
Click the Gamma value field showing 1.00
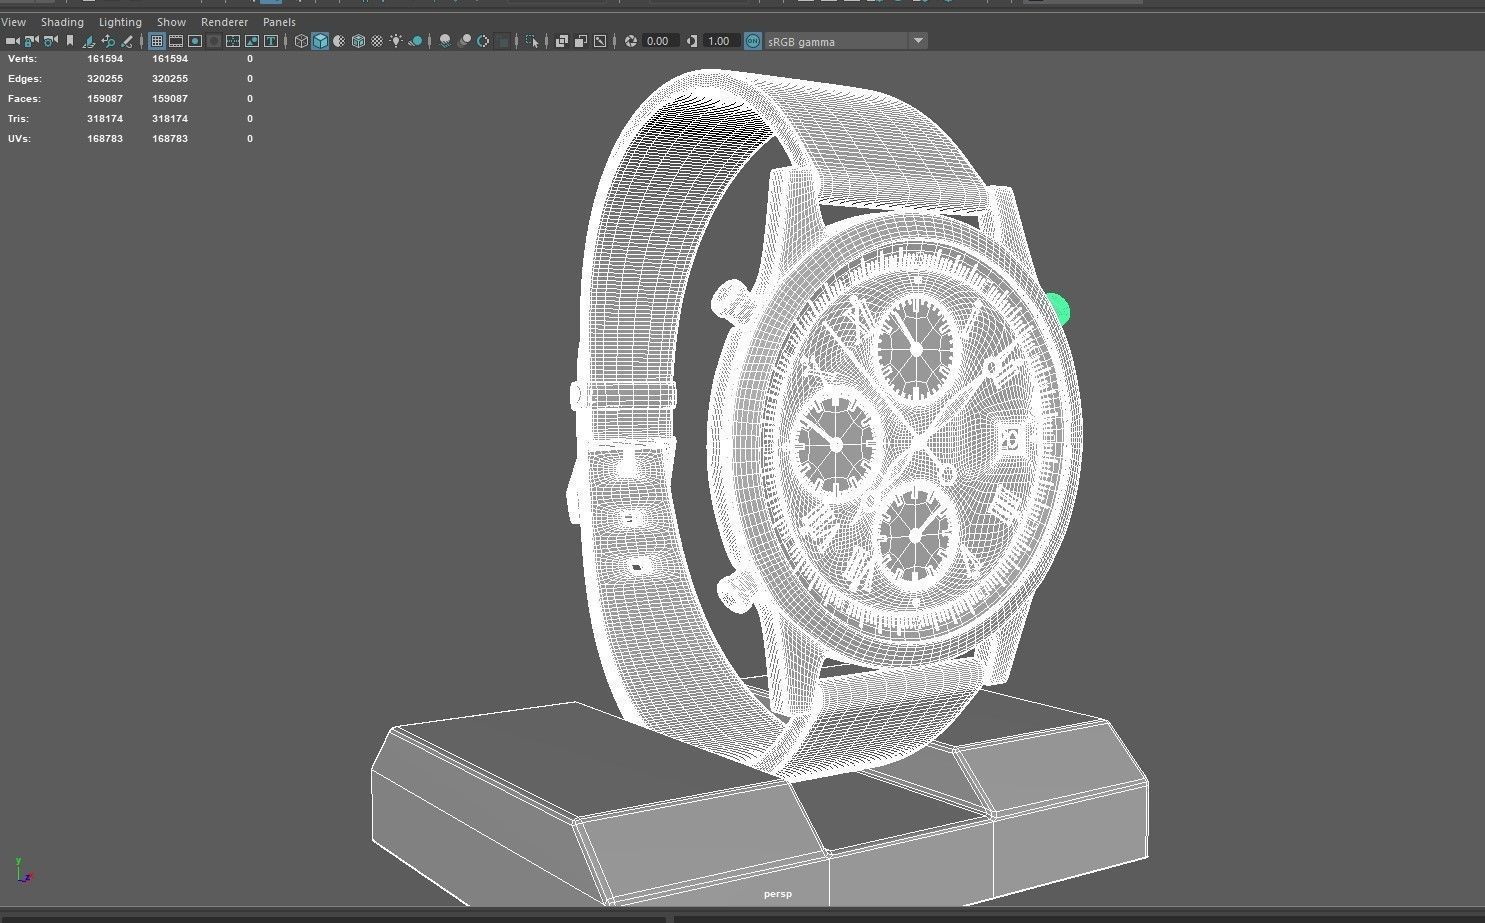tap(720, 41)
